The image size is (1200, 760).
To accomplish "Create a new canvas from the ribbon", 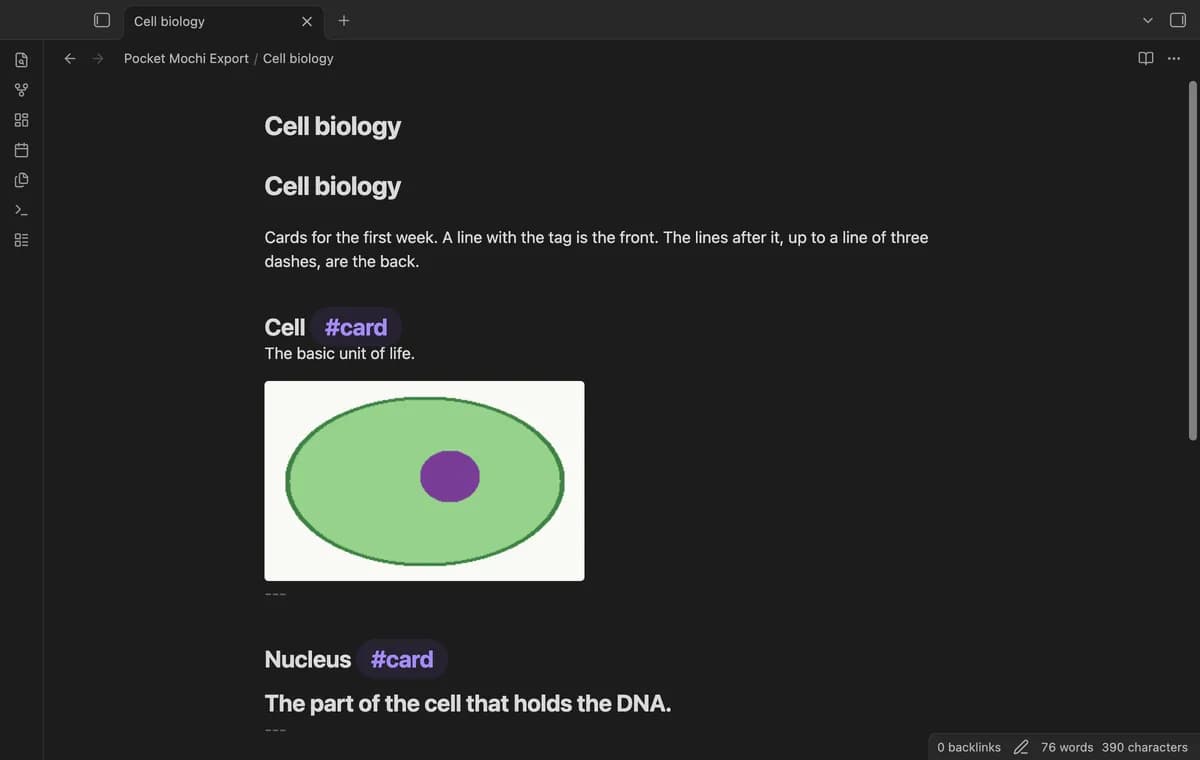I will tap(21, 120).
